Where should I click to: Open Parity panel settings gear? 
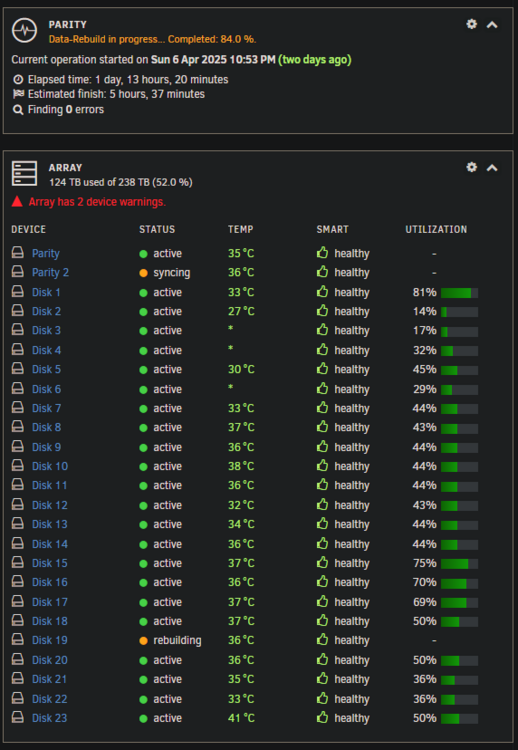472,24
